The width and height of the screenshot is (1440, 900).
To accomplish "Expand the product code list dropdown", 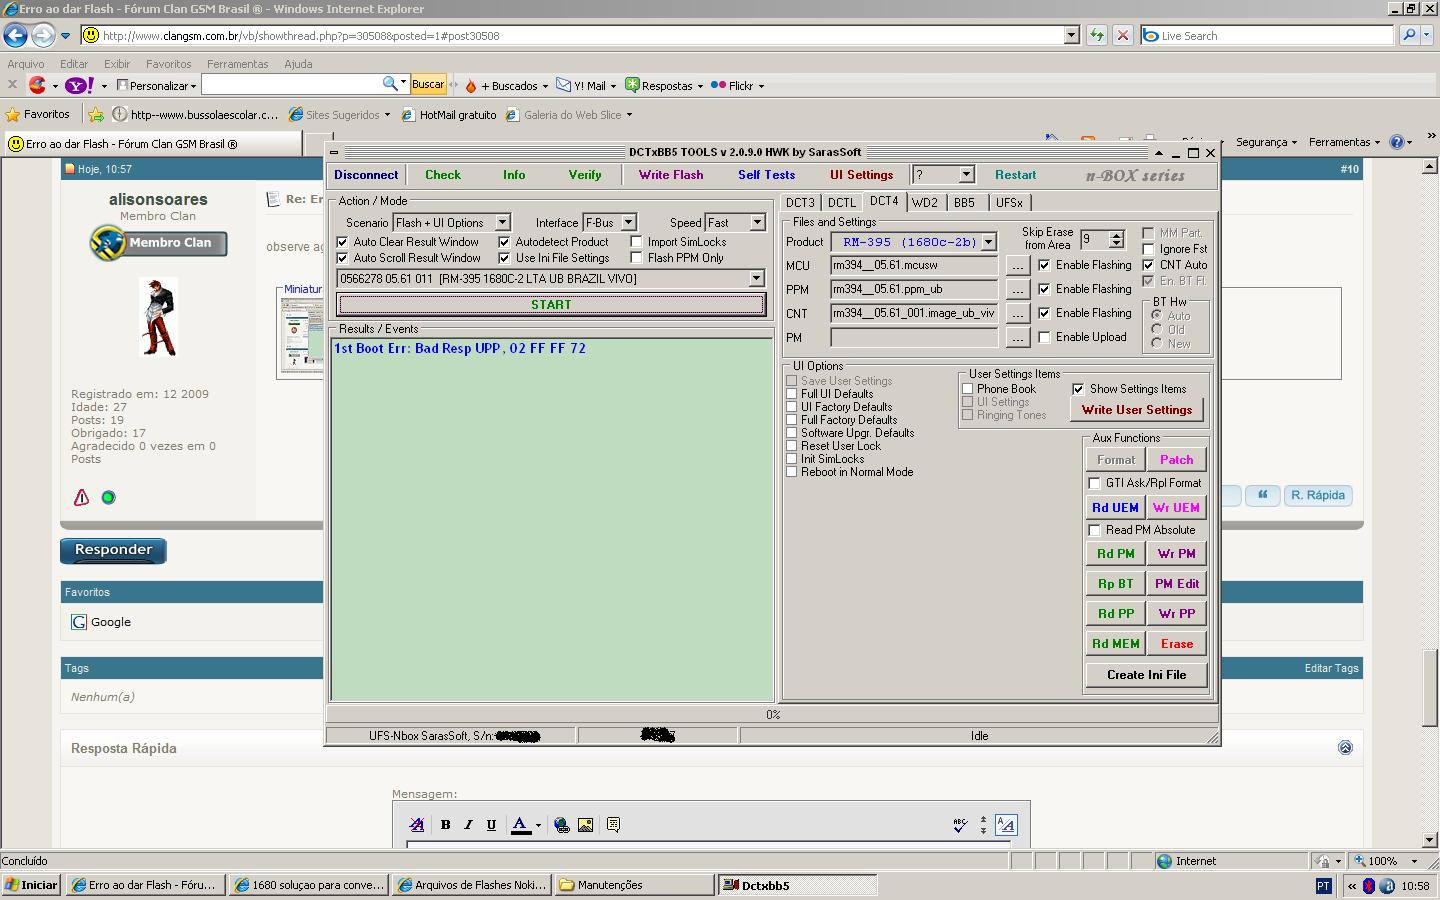I will point(756,279).
